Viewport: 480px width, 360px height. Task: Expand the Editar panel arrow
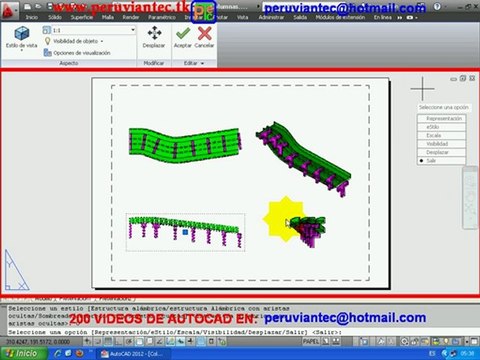[202, 63]
